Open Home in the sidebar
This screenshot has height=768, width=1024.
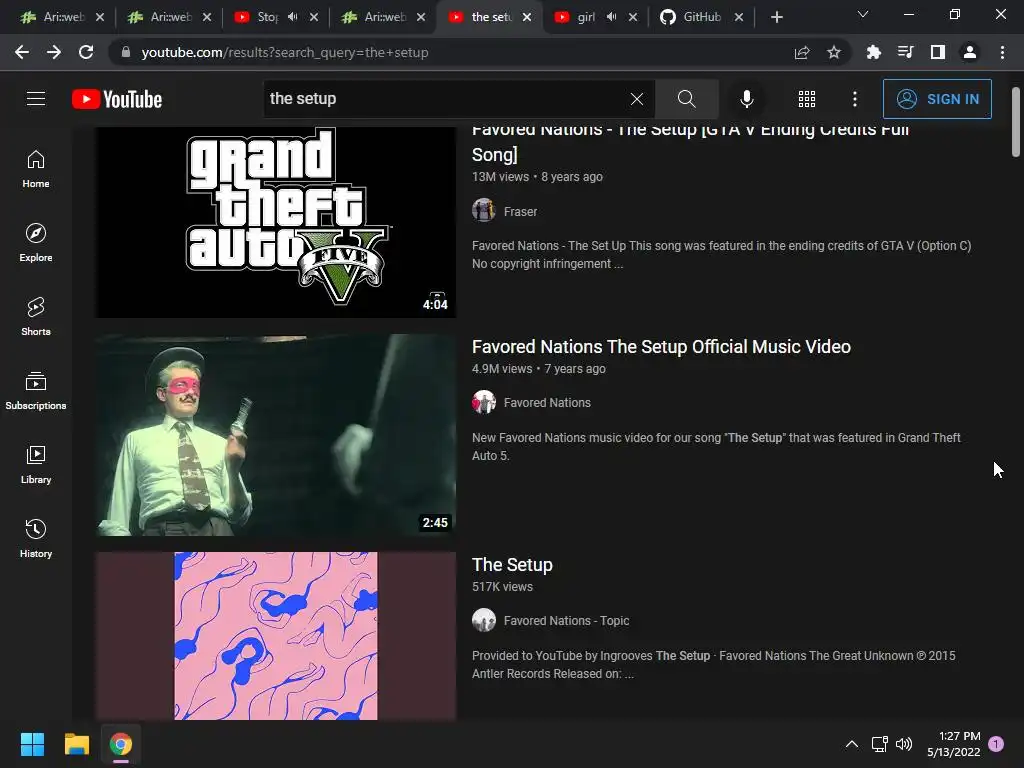click(36, 169)
